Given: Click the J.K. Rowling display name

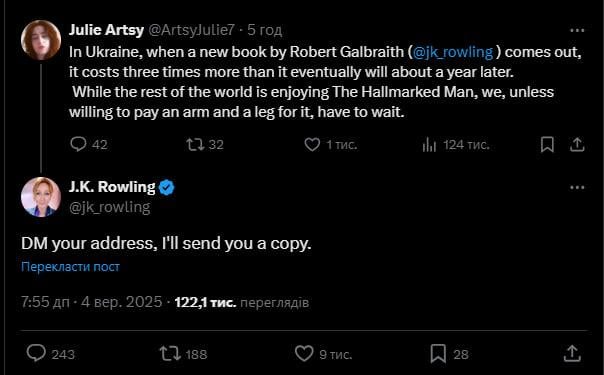Looking at the screenshot, I should tap(112, 187).
